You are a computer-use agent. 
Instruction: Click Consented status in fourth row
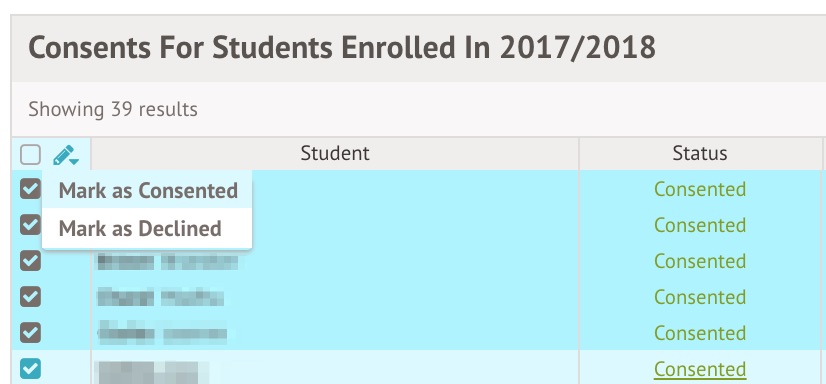pos(700,297)
